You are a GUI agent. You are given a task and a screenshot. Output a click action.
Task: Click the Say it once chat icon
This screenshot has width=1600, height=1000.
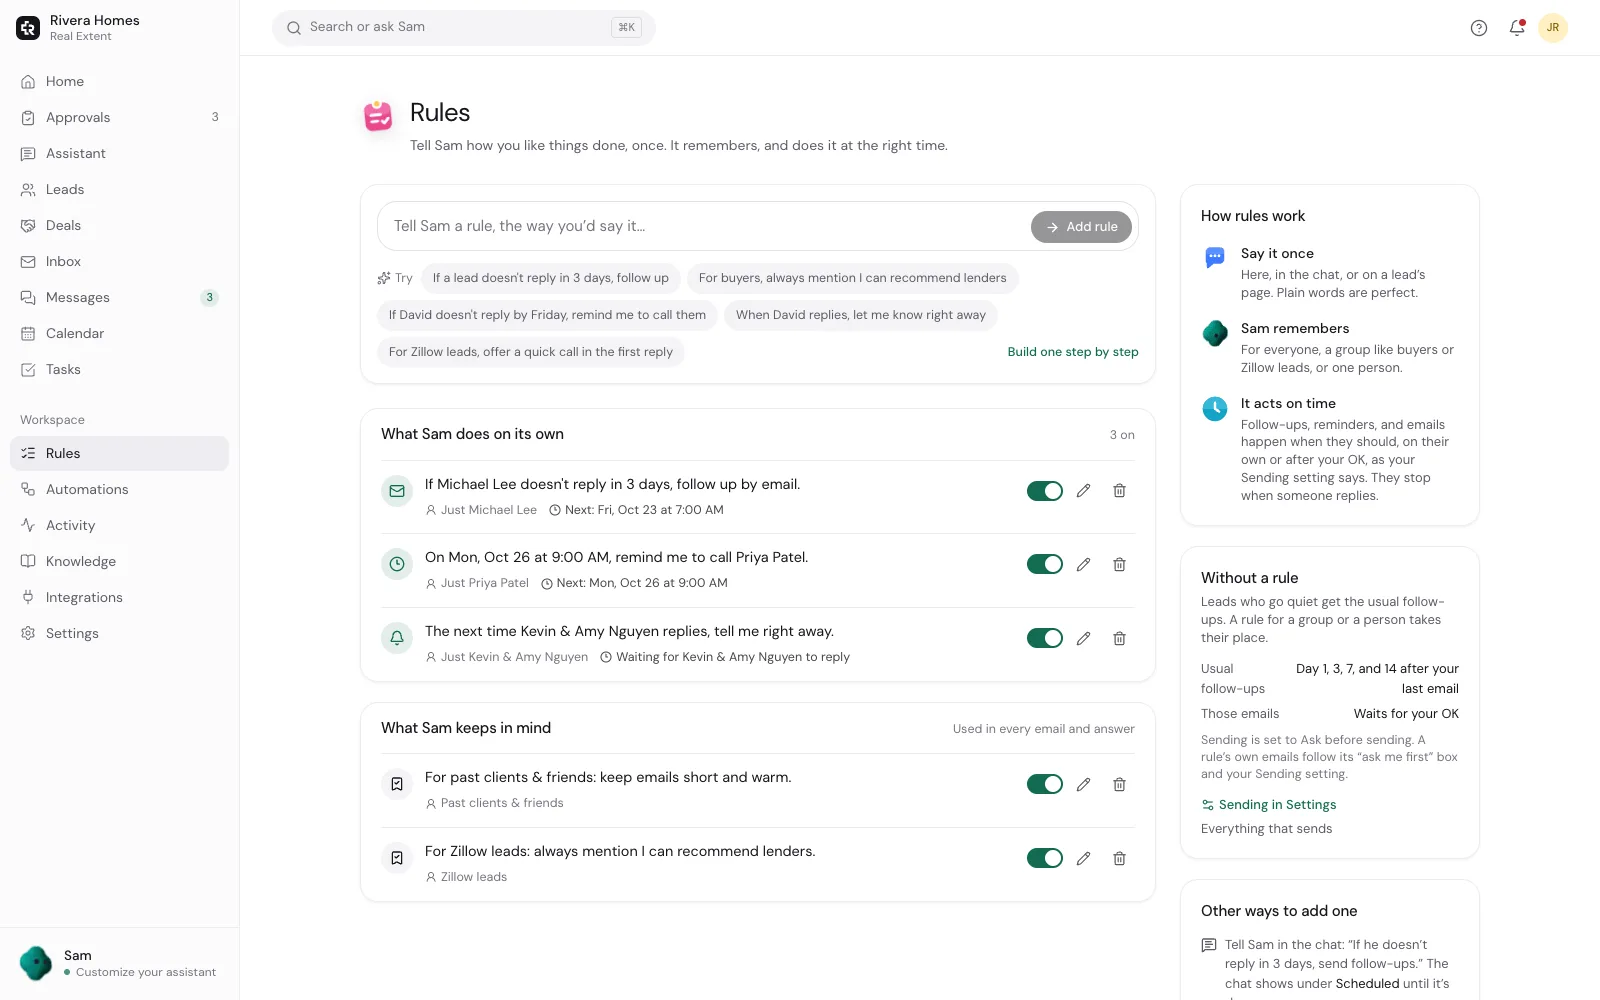tap(1215, 258)
